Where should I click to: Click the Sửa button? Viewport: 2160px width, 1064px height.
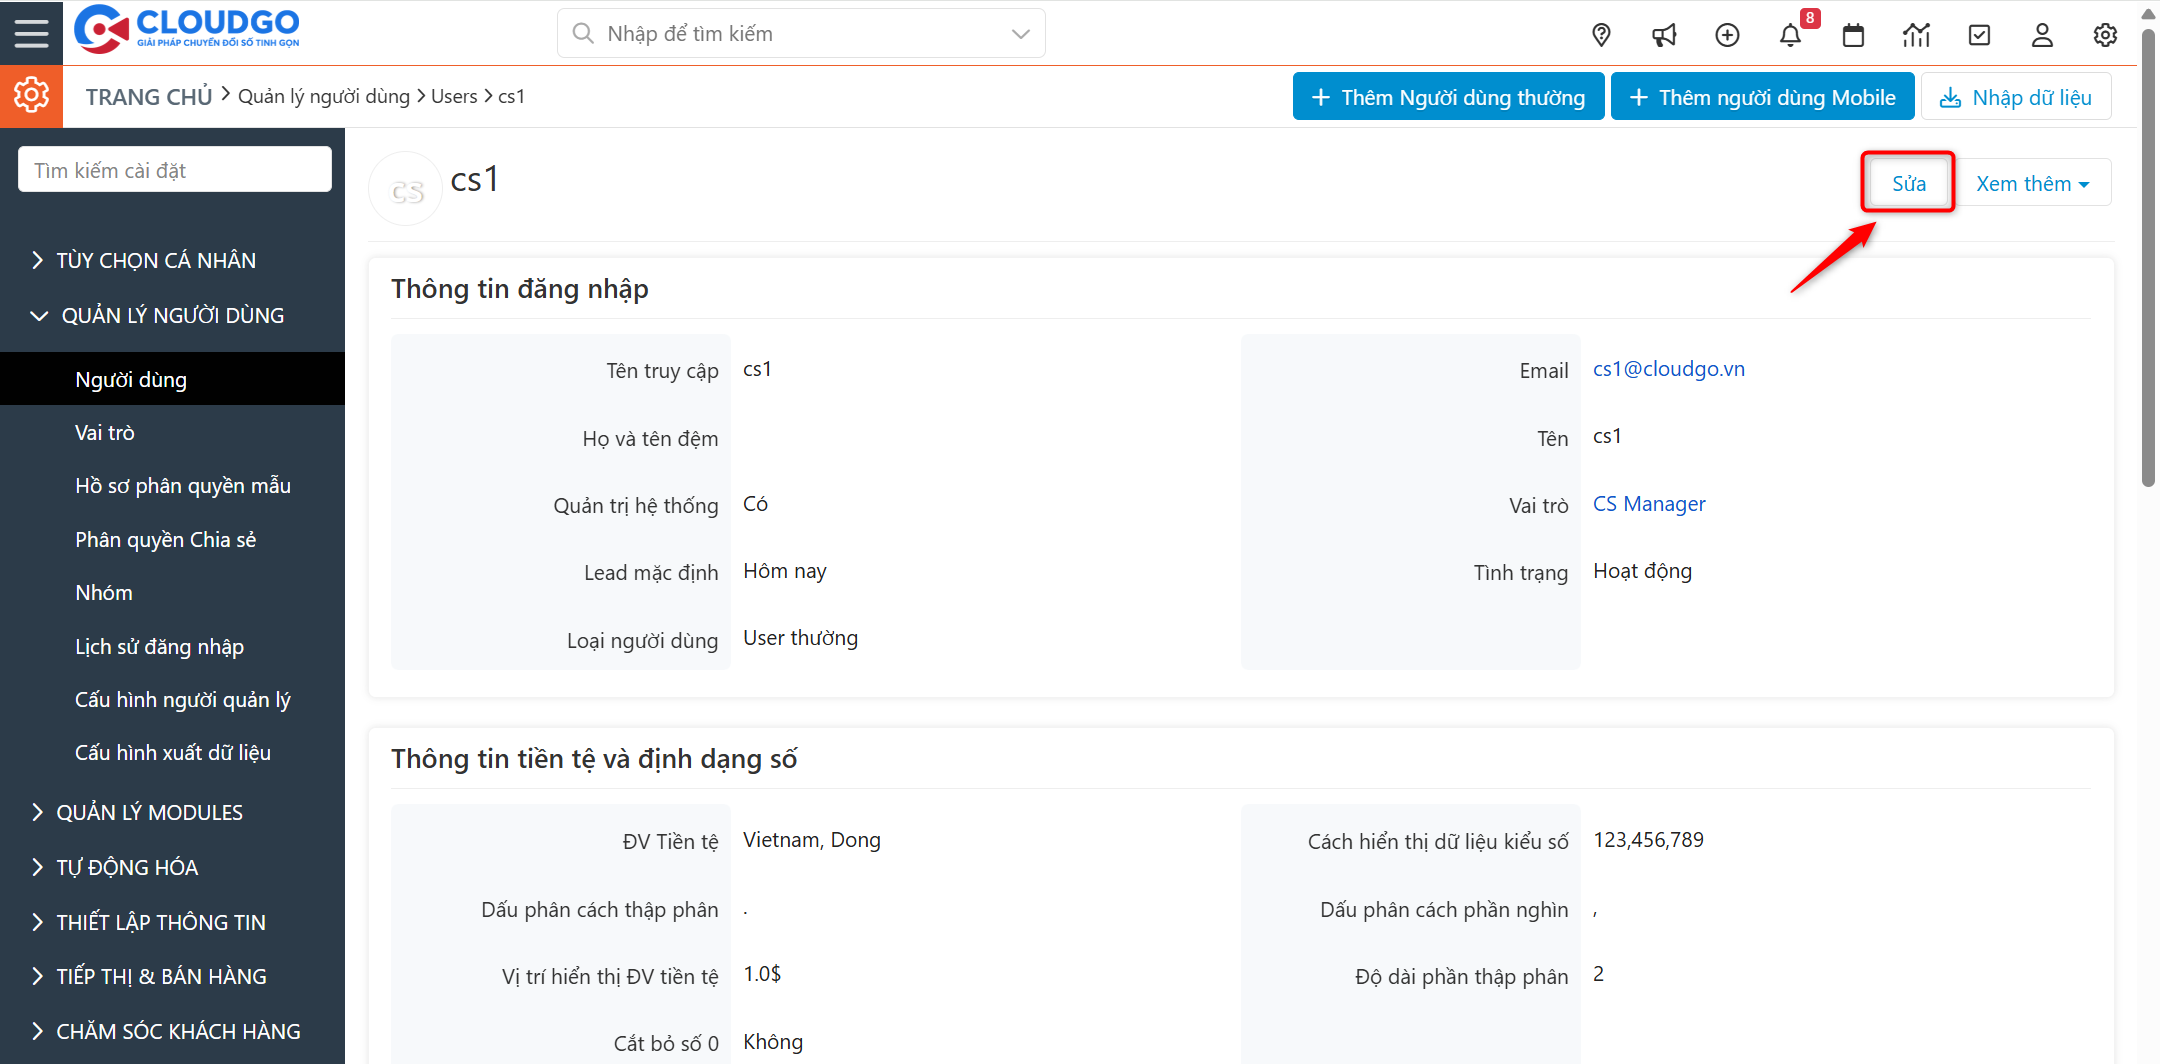pos(1906,182)
